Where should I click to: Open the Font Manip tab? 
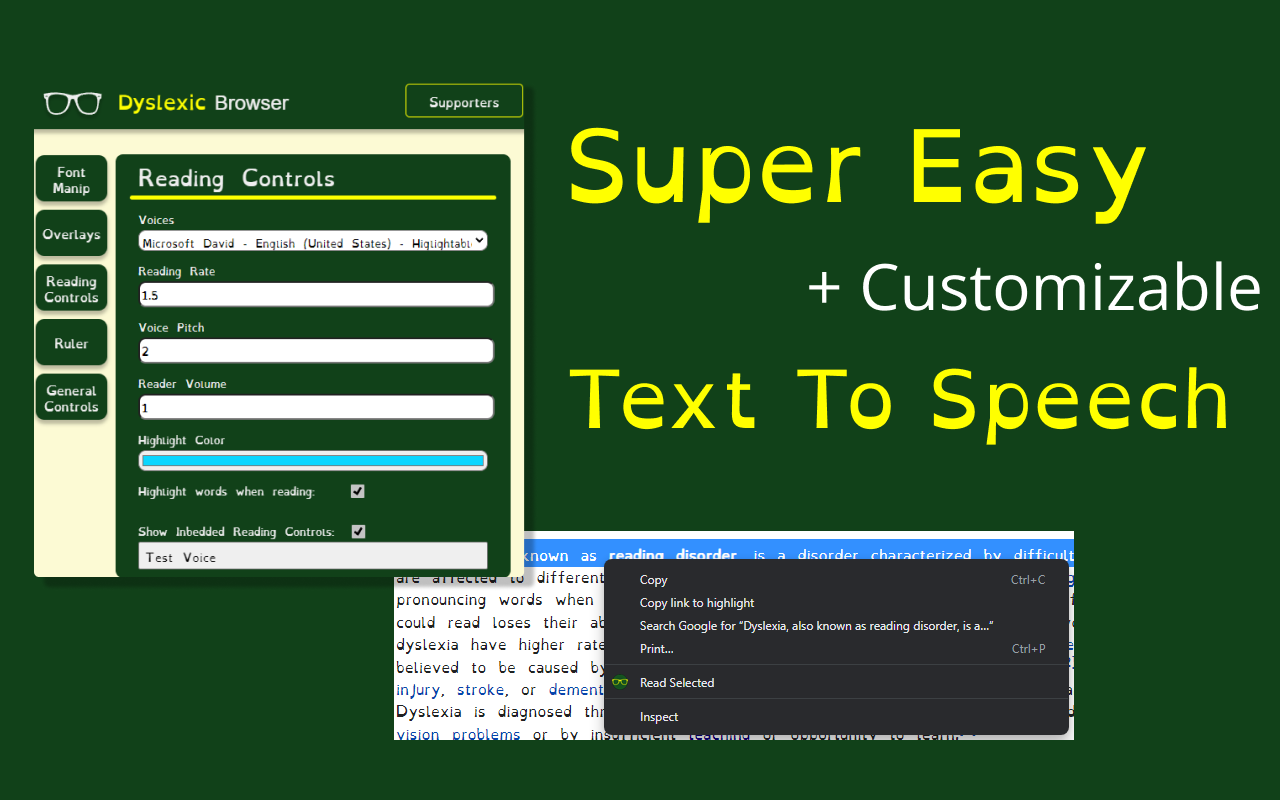(x=71, y=180)
